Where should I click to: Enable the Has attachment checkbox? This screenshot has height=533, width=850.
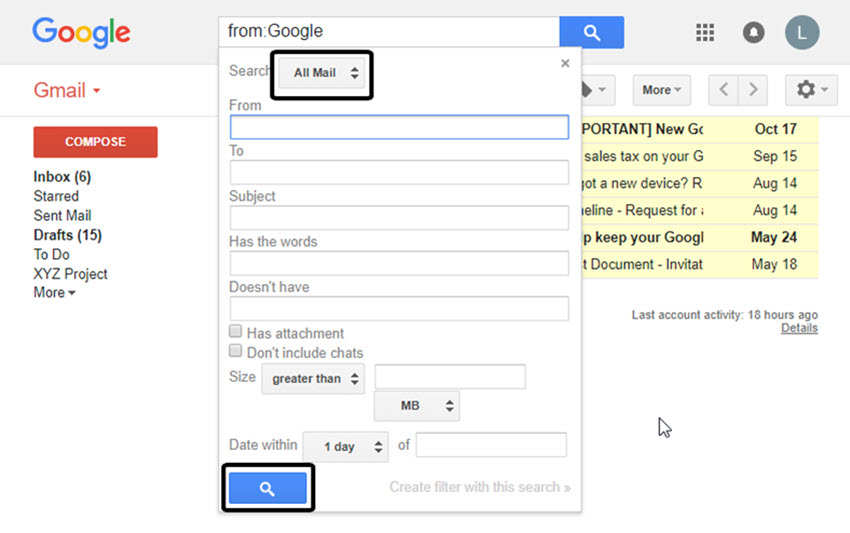click(235, 331)
